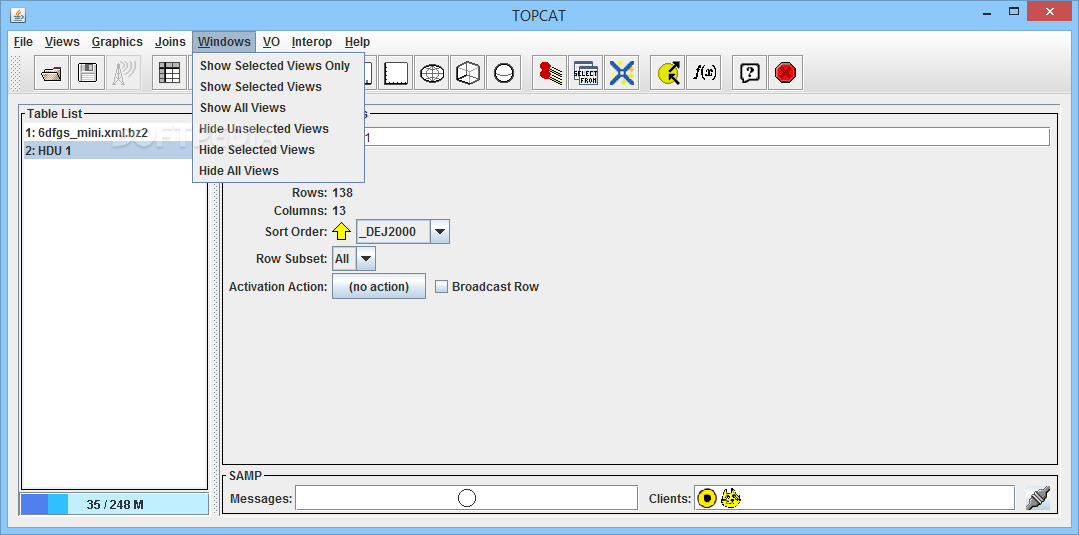Click the yellow hub client icon

click(707, 498)
